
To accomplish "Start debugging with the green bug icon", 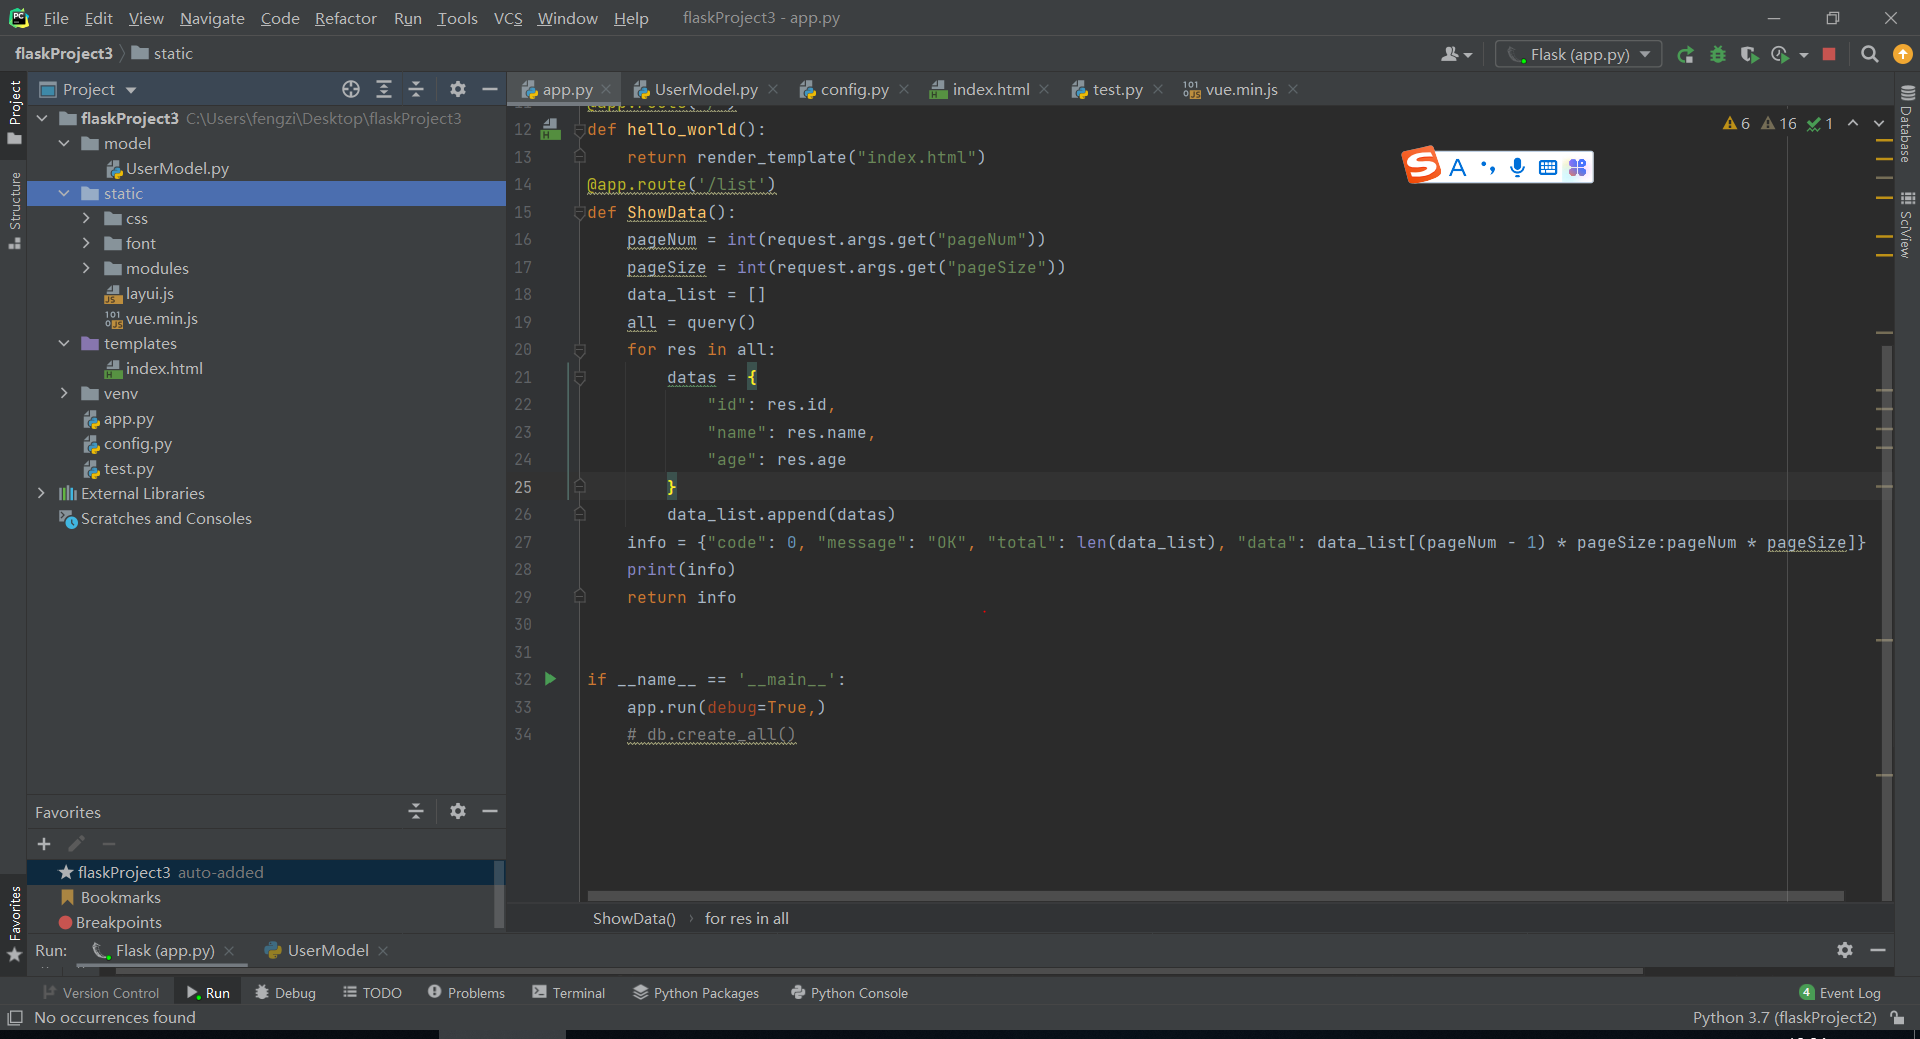I will 1718,55.
